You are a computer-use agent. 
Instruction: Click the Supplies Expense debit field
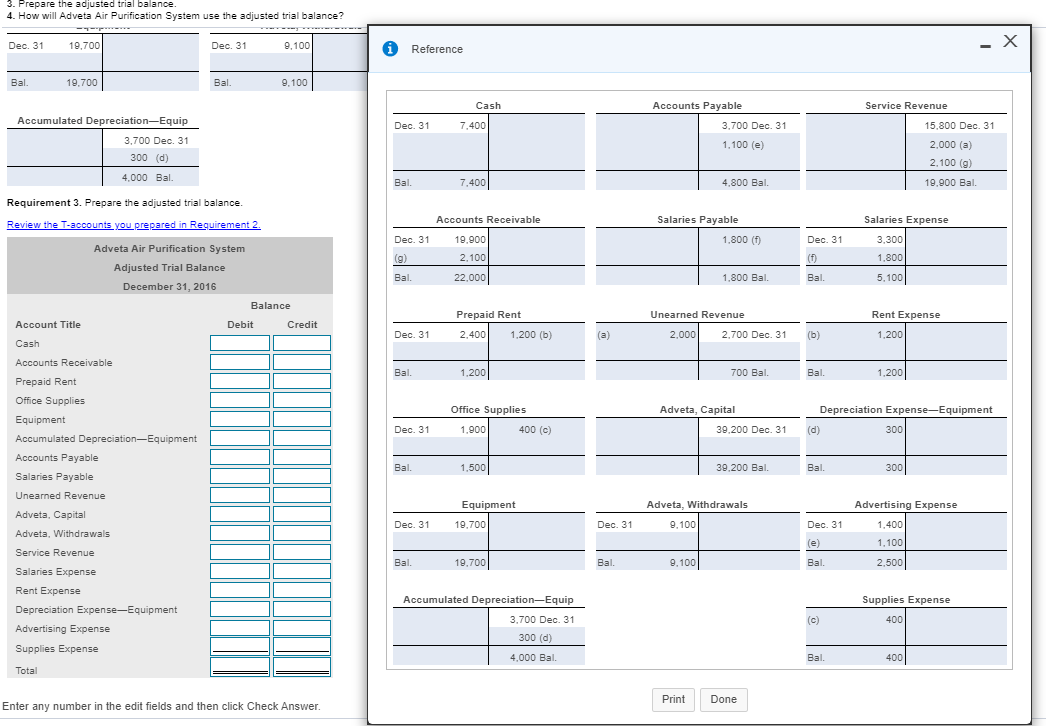coord(240,647)
